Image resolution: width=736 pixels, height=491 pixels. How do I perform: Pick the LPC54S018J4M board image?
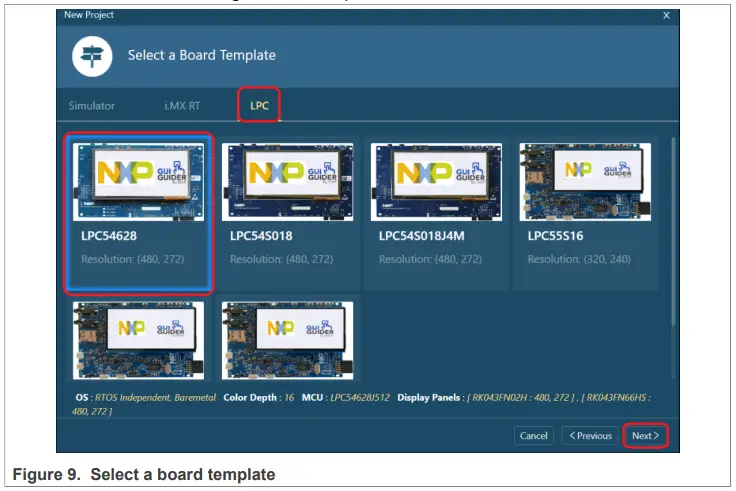pyautogui.click(x=436, y=182)
